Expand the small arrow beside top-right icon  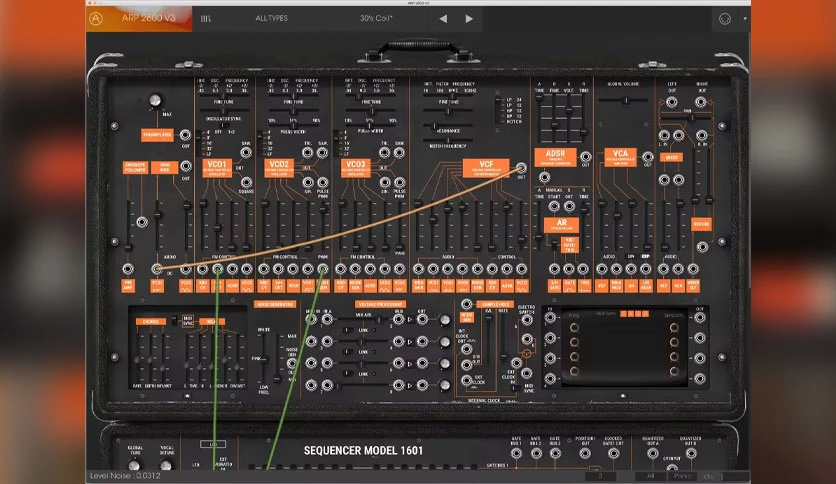click(745, 19)
